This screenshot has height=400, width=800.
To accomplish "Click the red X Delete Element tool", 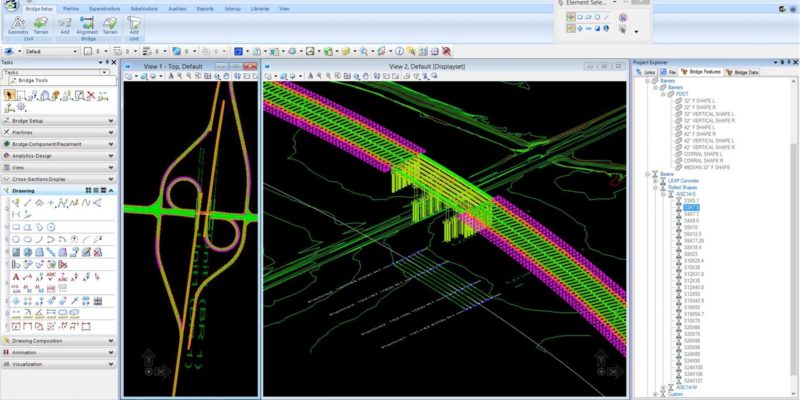I will [x=91, y=95].
